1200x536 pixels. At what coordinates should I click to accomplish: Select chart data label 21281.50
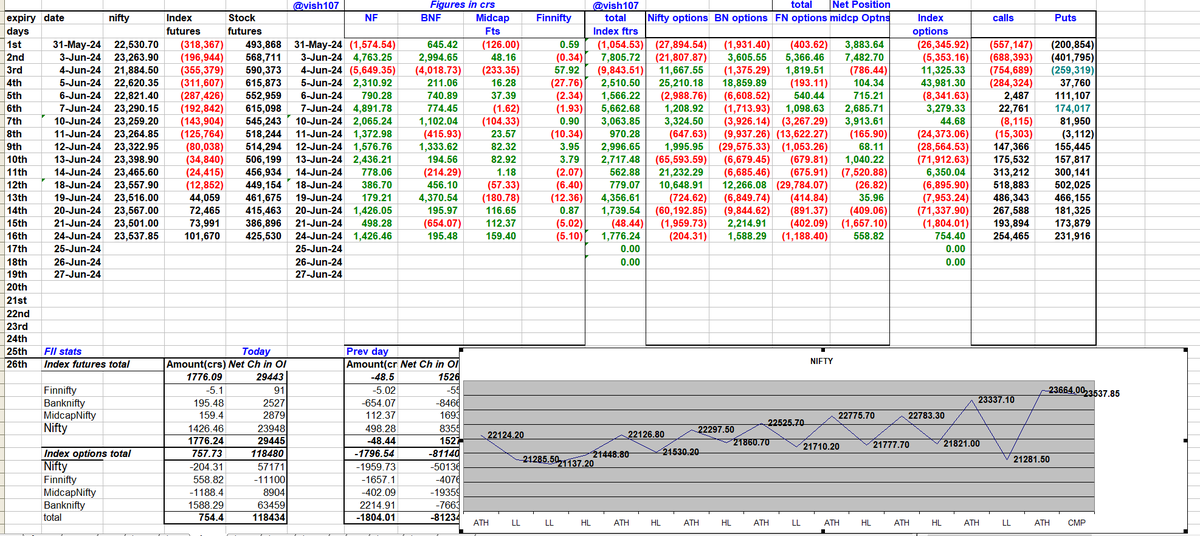(x=1030, y=458)
